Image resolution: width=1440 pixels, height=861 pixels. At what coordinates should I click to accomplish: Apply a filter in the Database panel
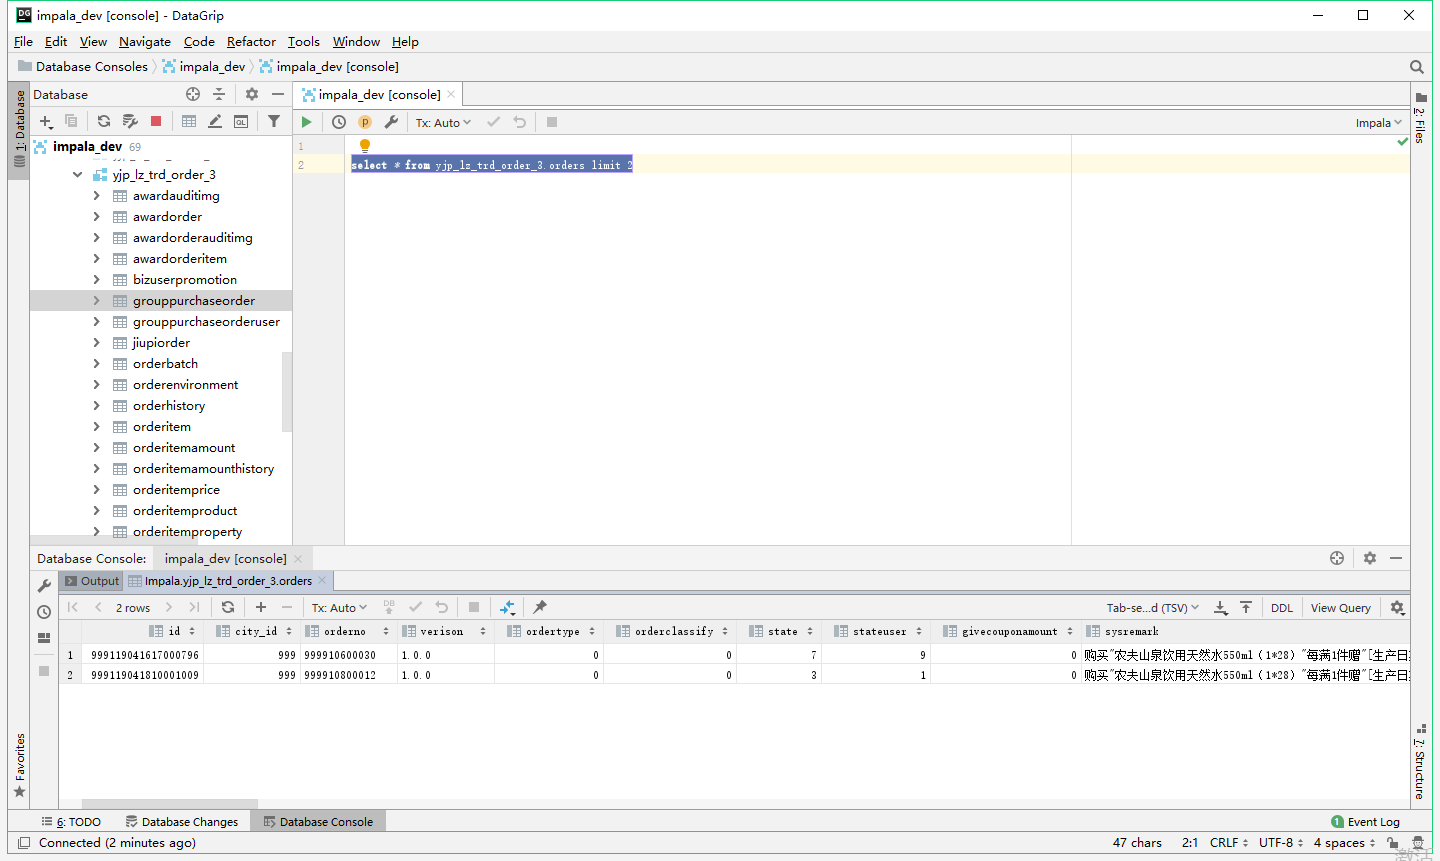pyautogui.click(x=274, y=121)
